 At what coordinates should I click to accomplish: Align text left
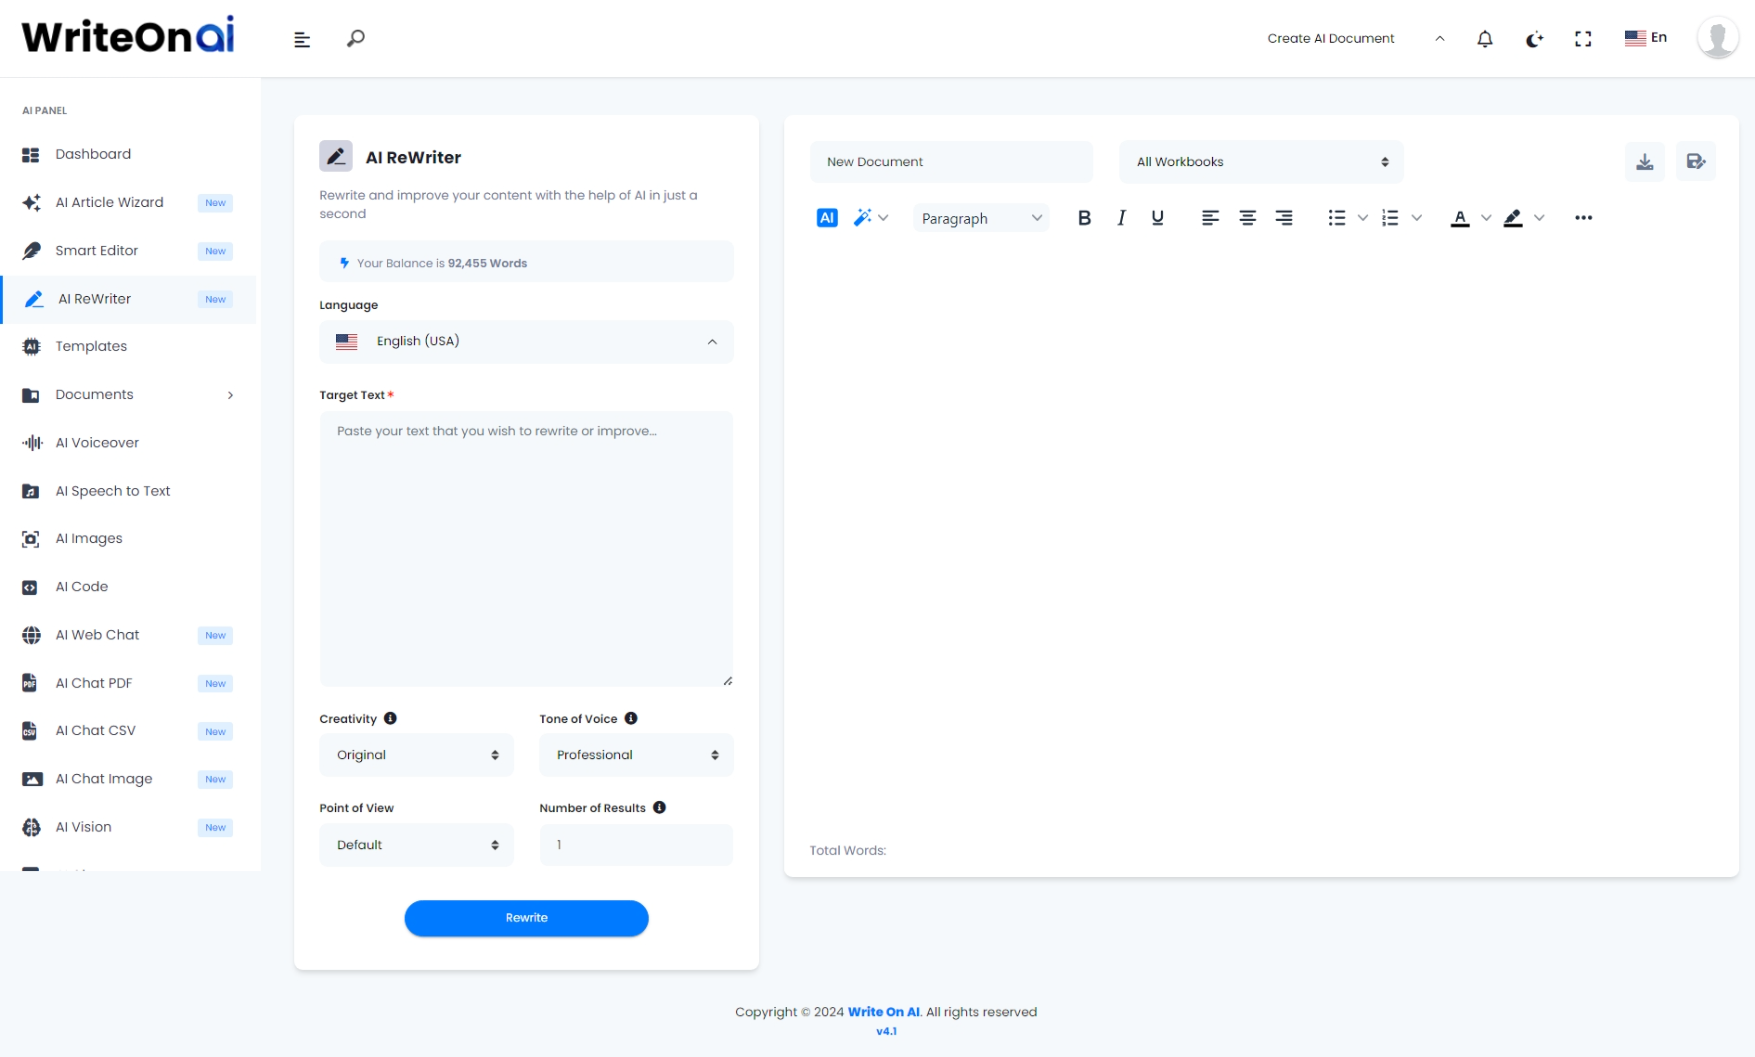coord(1210,218)
